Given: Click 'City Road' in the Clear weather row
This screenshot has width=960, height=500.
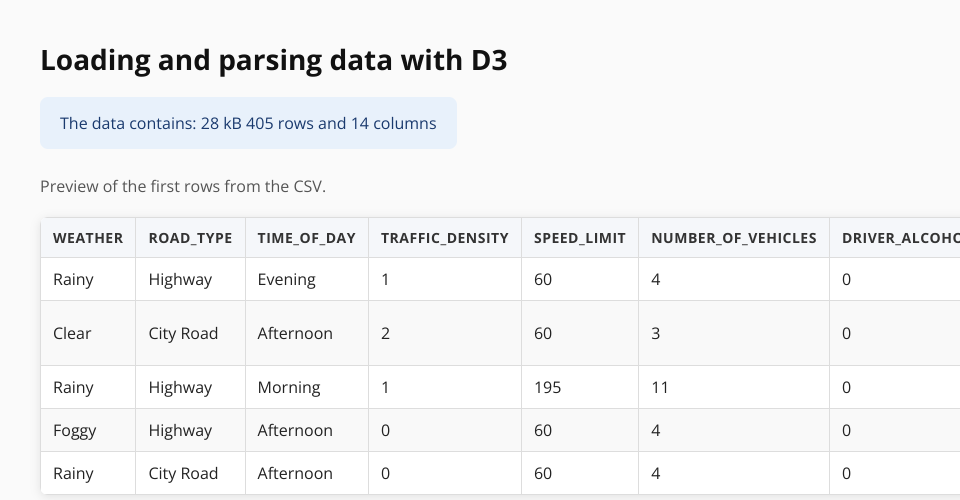Looking at the screenshot, I should 183,333.
